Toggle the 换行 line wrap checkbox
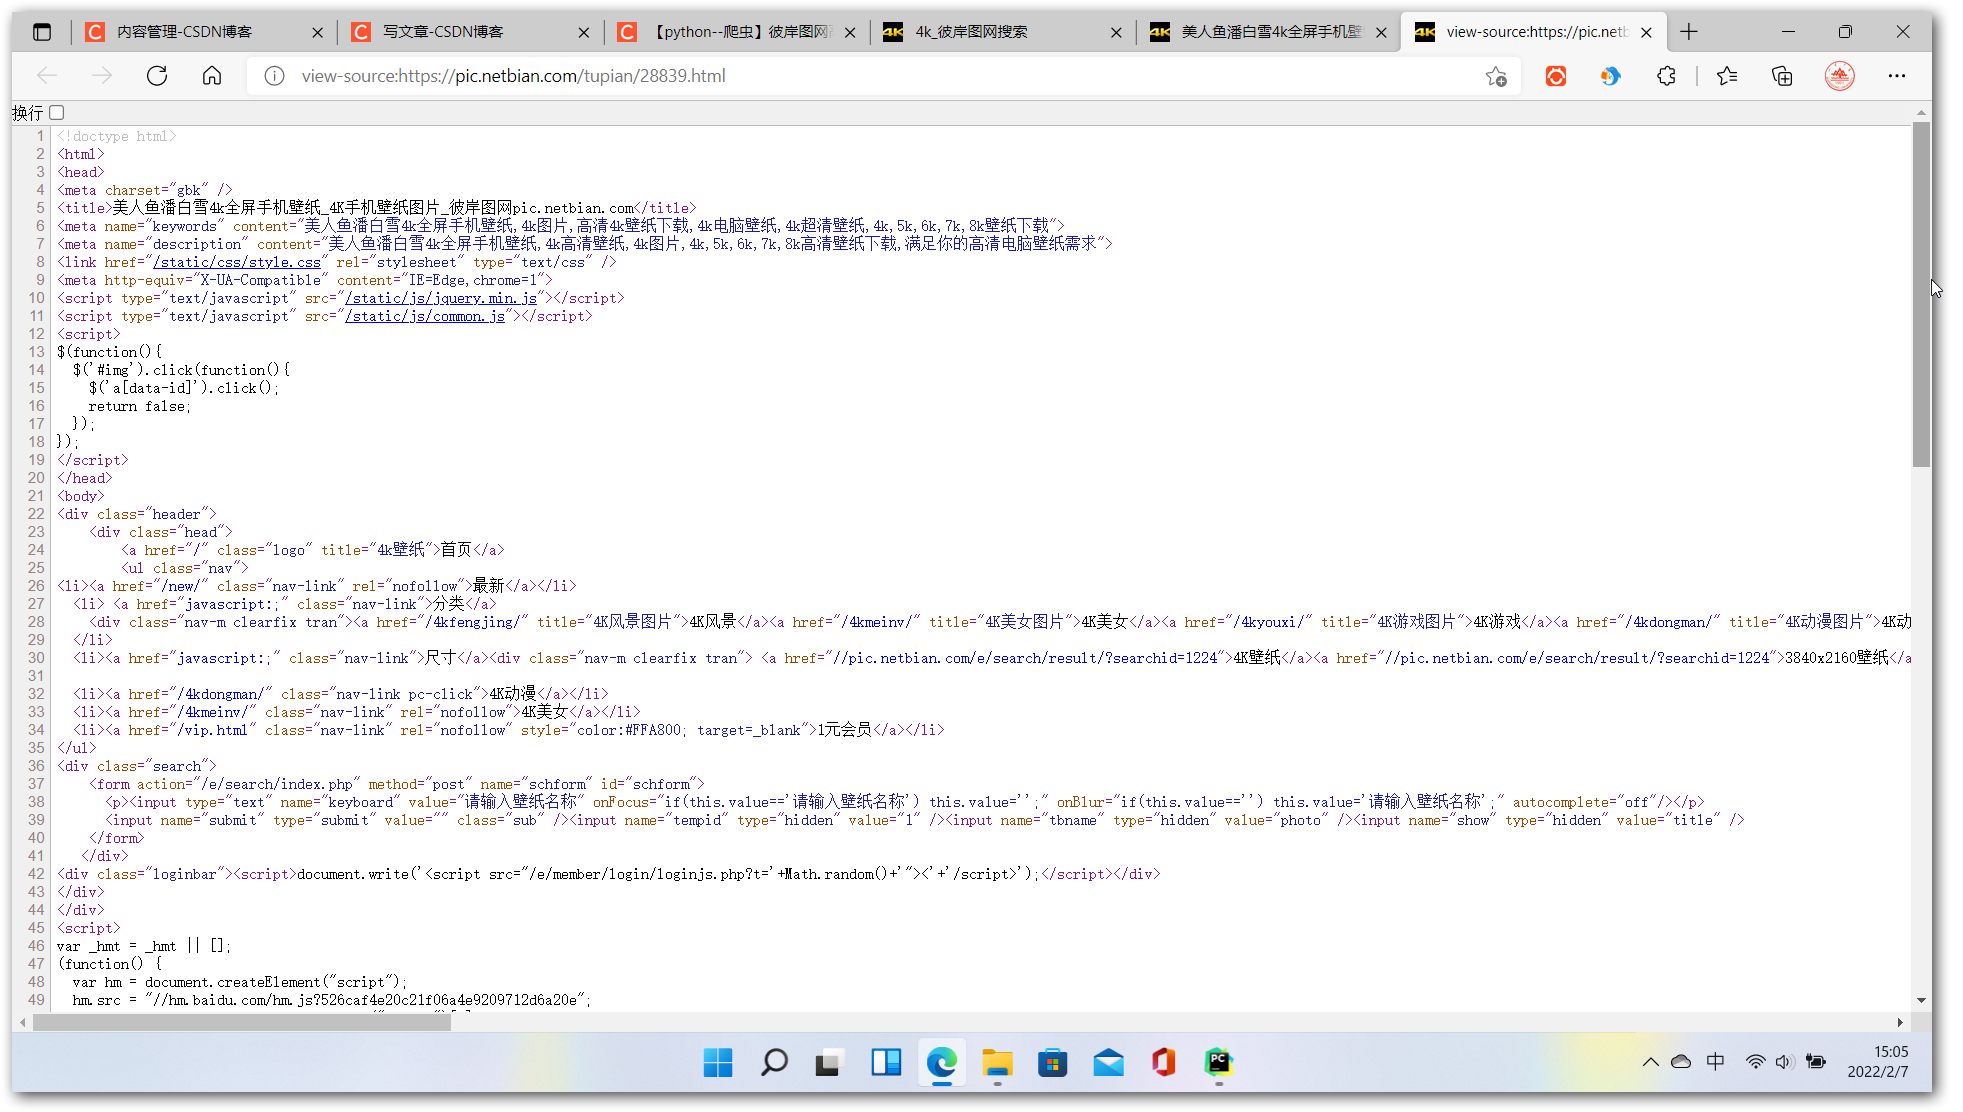 pos(57,113)
